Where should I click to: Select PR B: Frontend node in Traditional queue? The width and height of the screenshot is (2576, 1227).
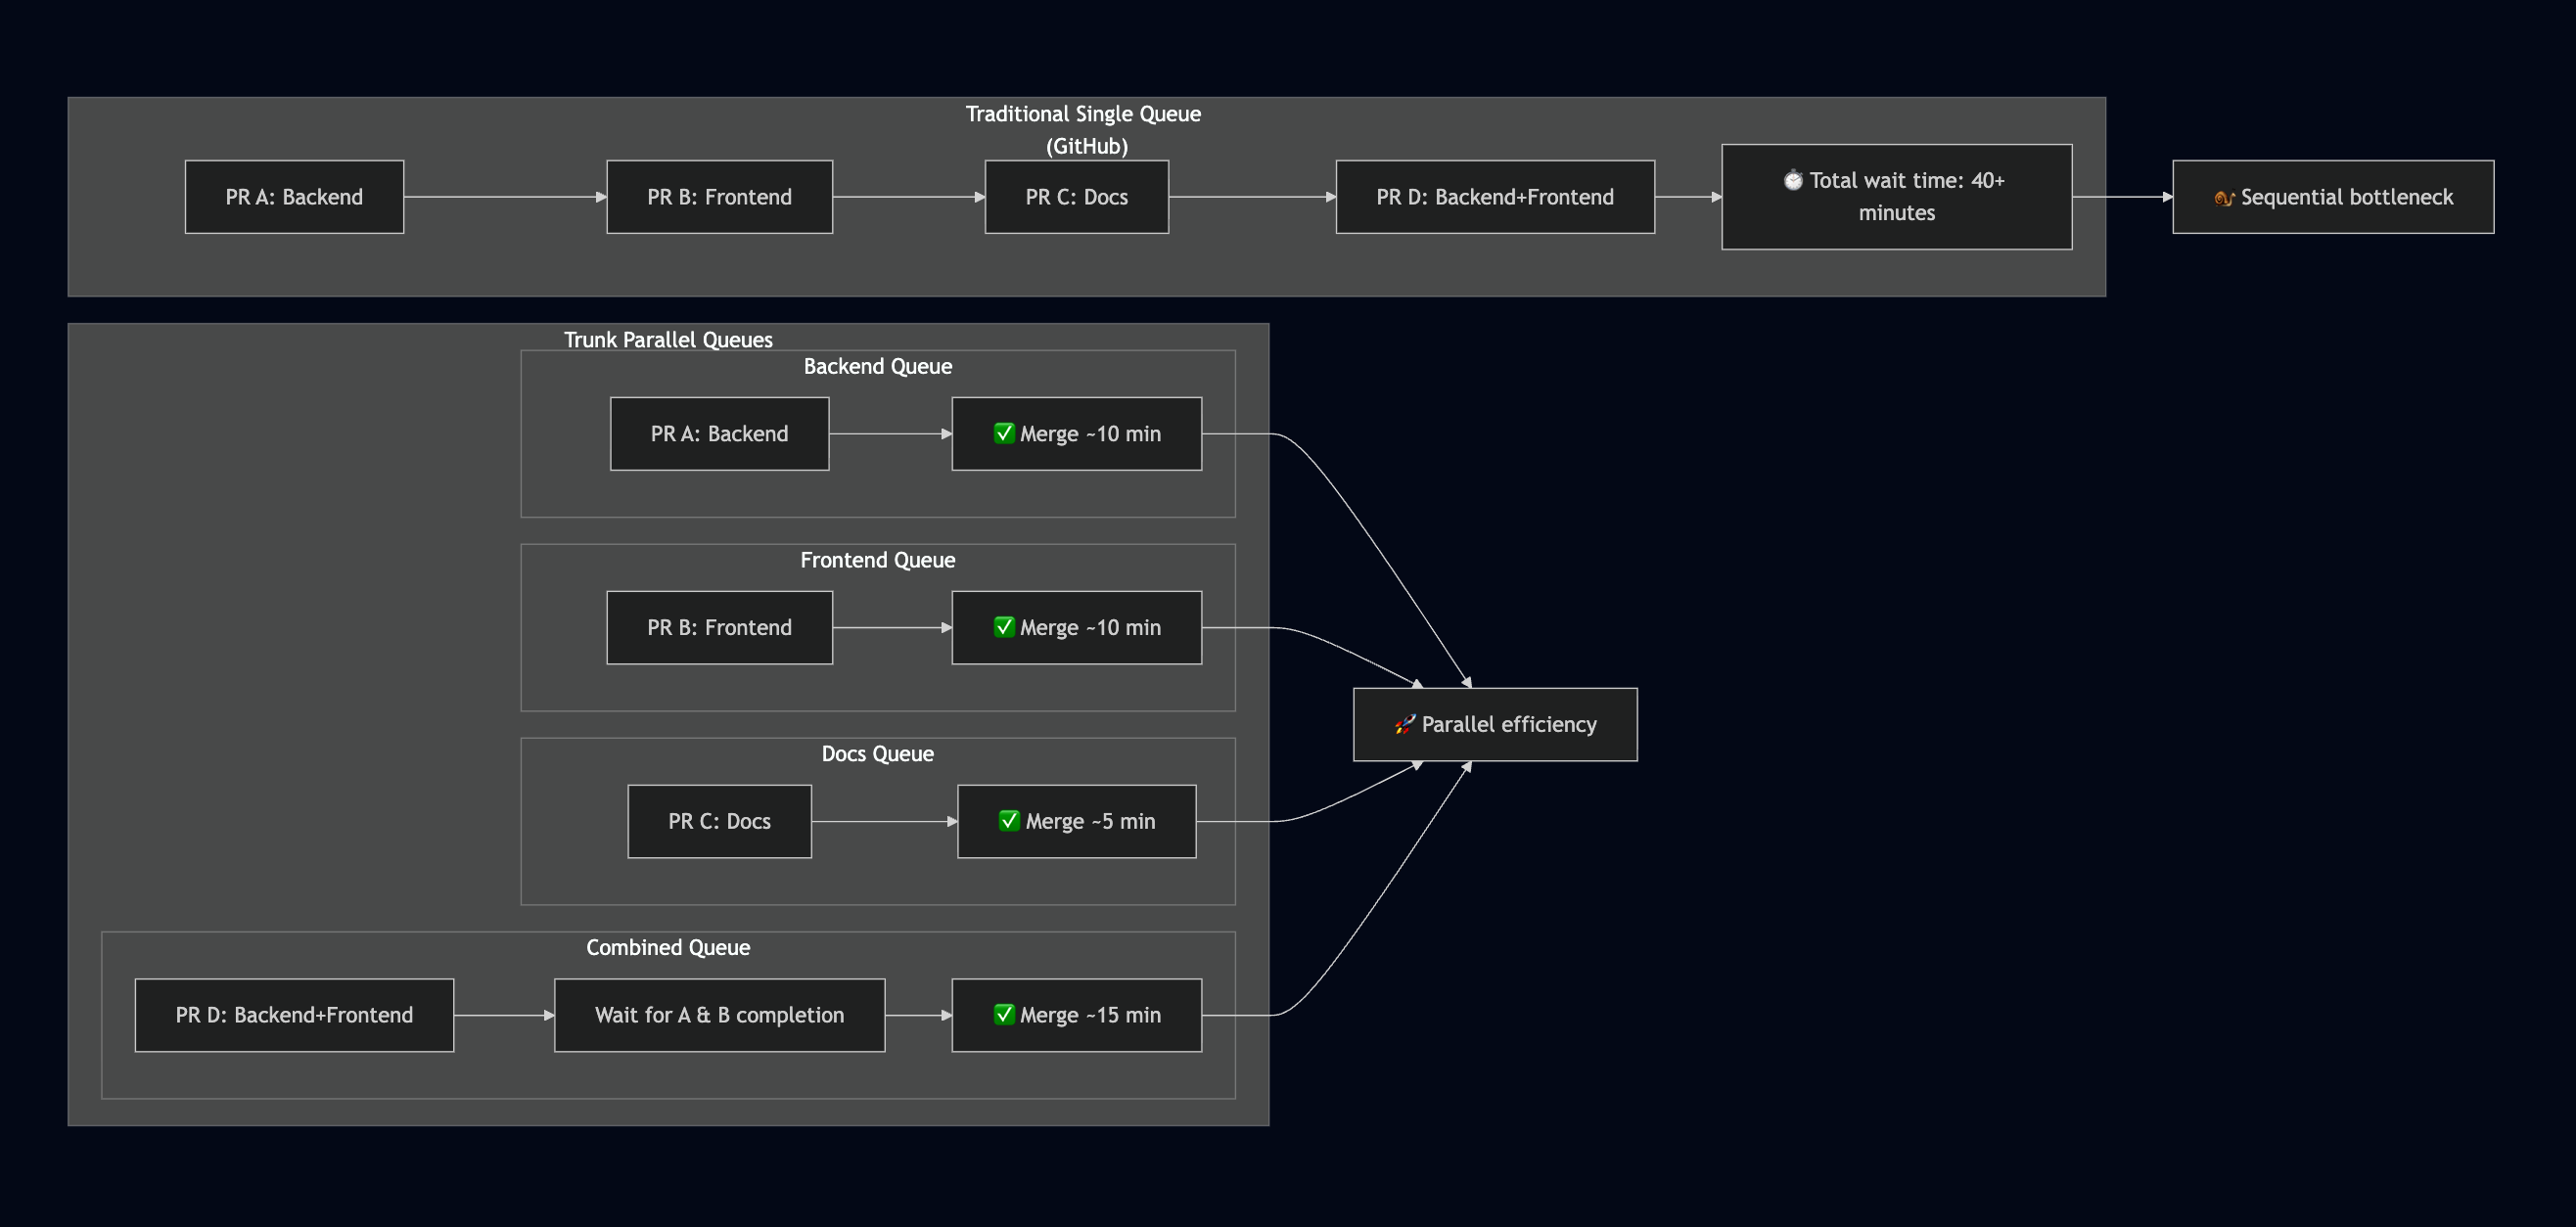719,197
